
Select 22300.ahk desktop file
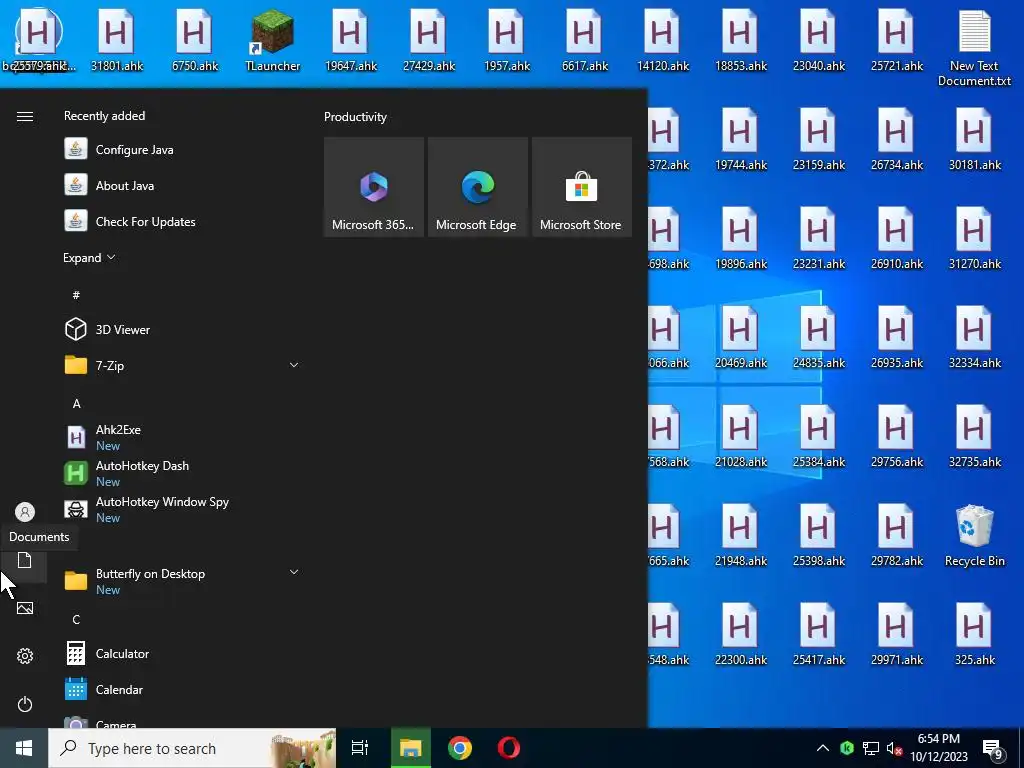(741, 635)
